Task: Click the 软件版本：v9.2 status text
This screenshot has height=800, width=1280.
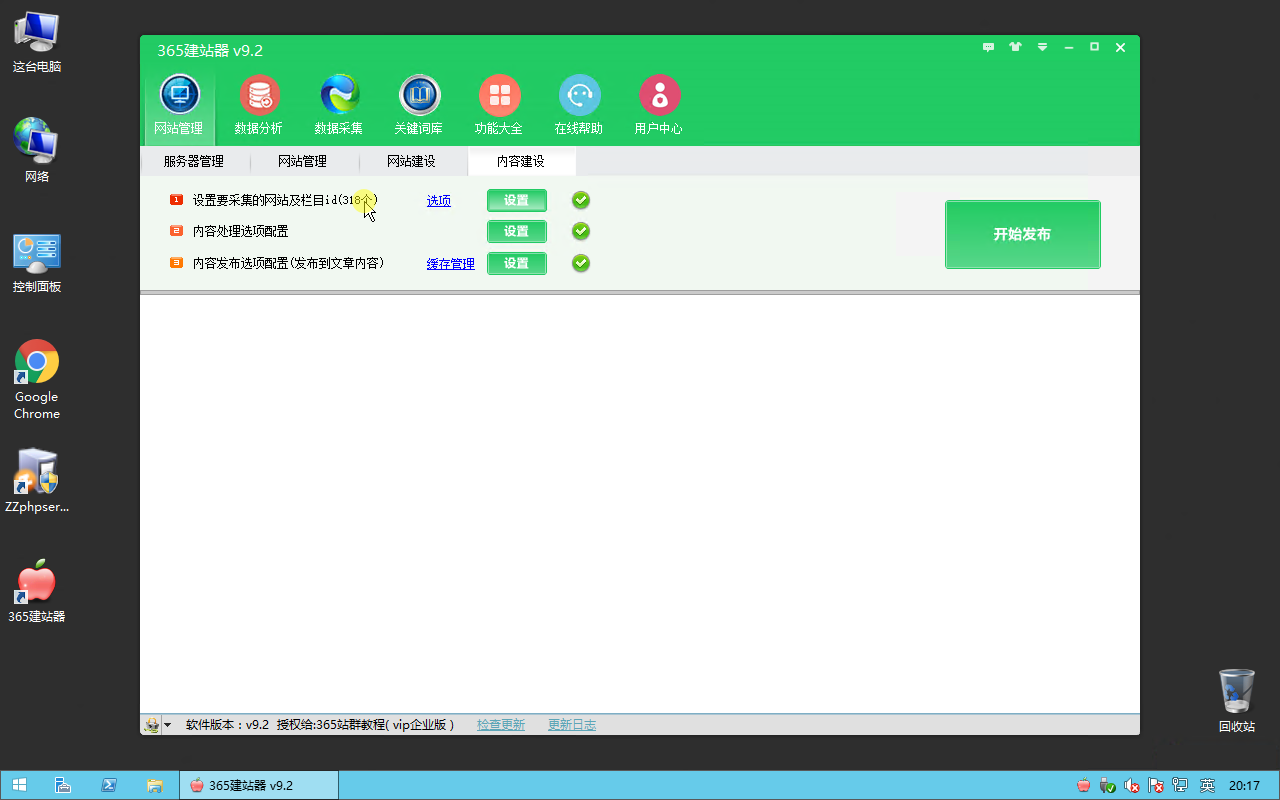Action: click(228, 725)
